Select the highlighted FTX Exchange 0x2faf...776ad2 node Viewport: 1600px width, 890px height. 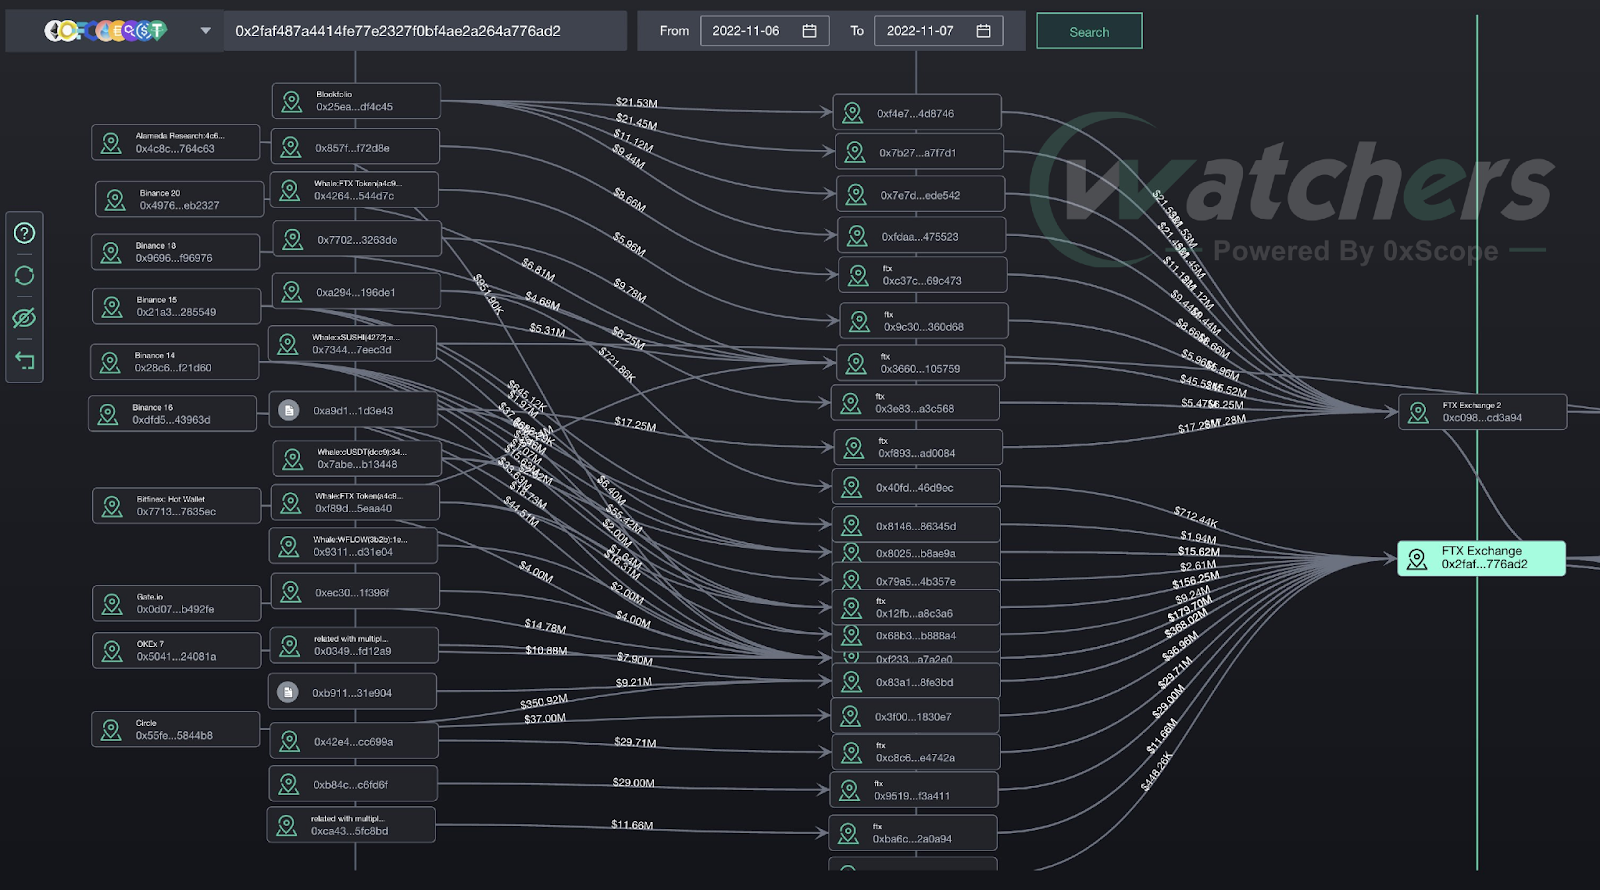coord(1481,558)
